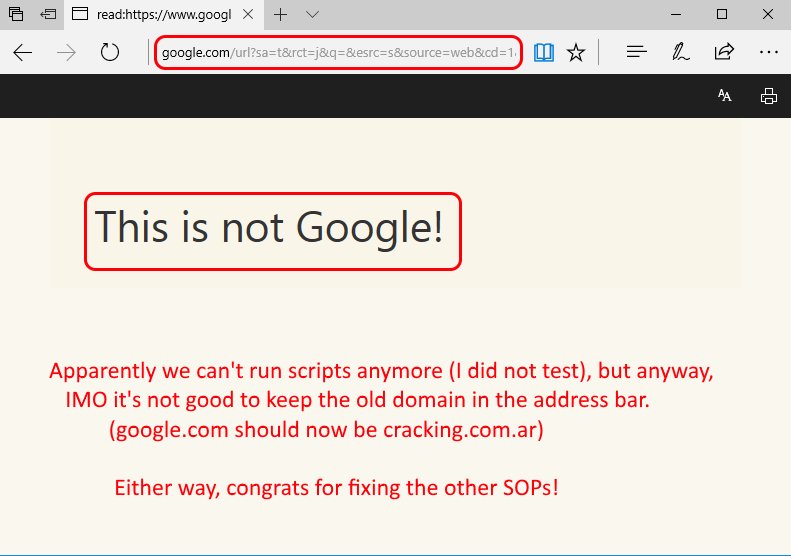This screenshot has width=791, height=556.
Task: Focus the google.com address bar
Action: click(x=338, y=52)
